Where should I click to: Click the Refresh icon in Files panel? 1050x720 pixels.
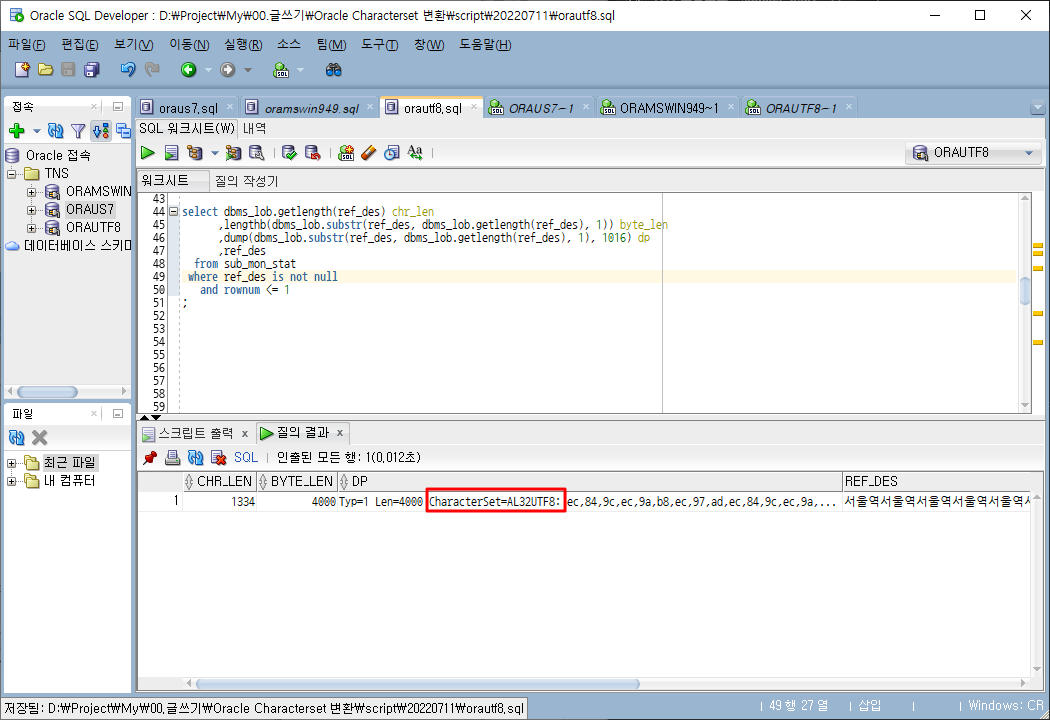[17, 437]
